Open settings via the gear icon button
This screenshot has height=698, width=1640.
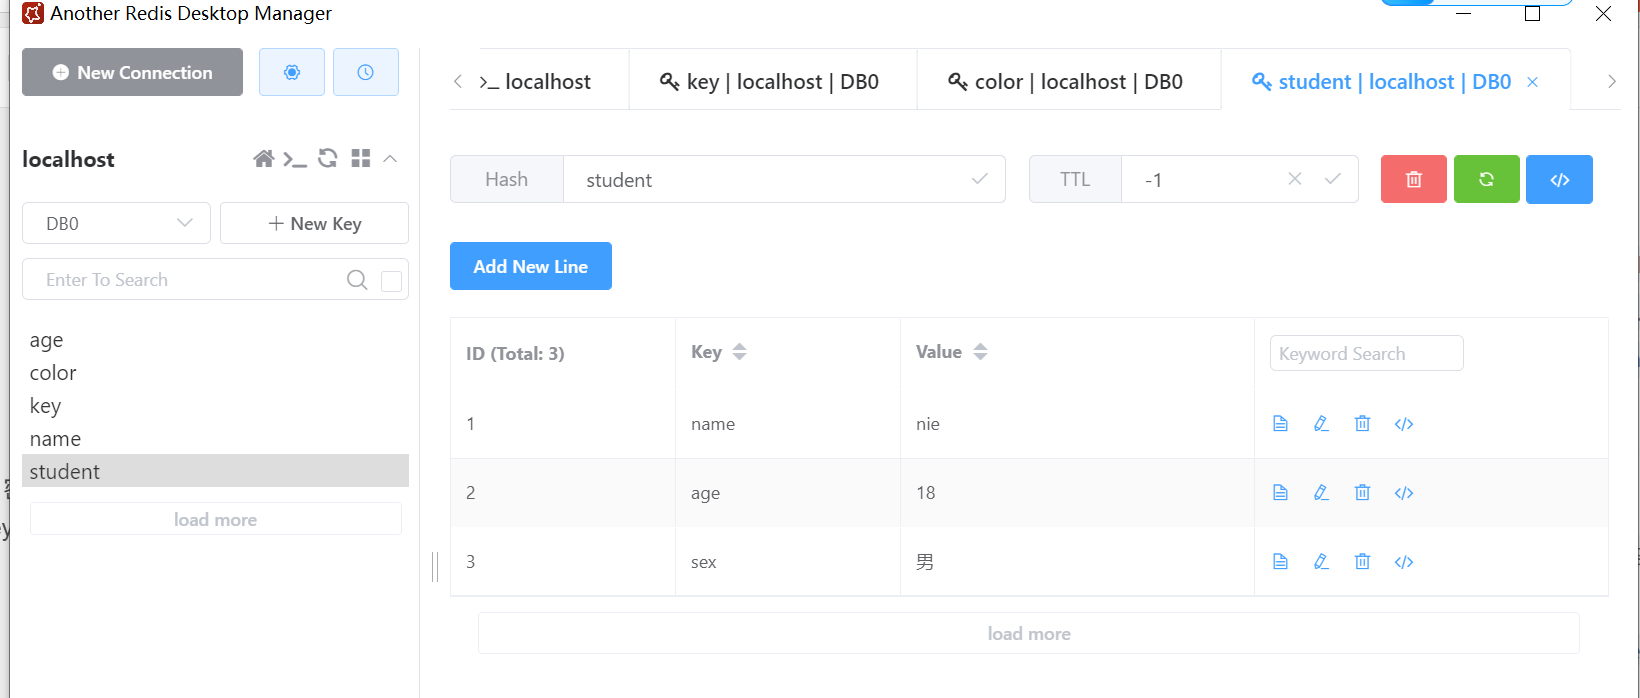click(292, 72)
